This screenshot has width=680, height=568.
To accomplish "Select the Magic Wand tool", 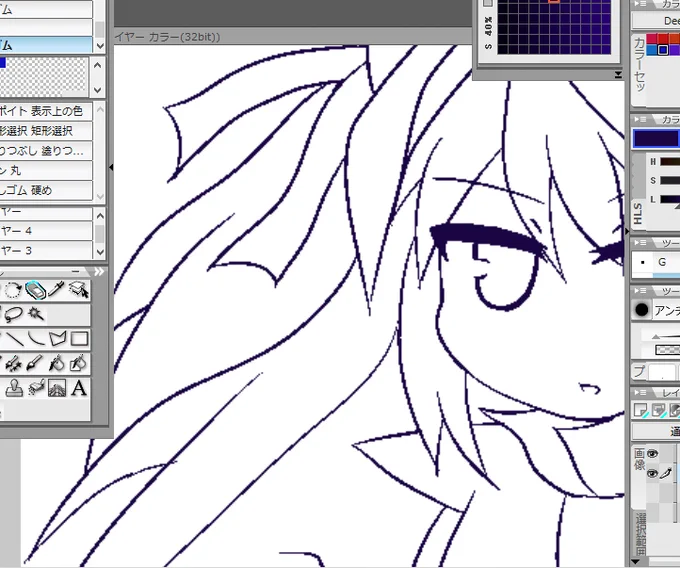I will point(36,314).
